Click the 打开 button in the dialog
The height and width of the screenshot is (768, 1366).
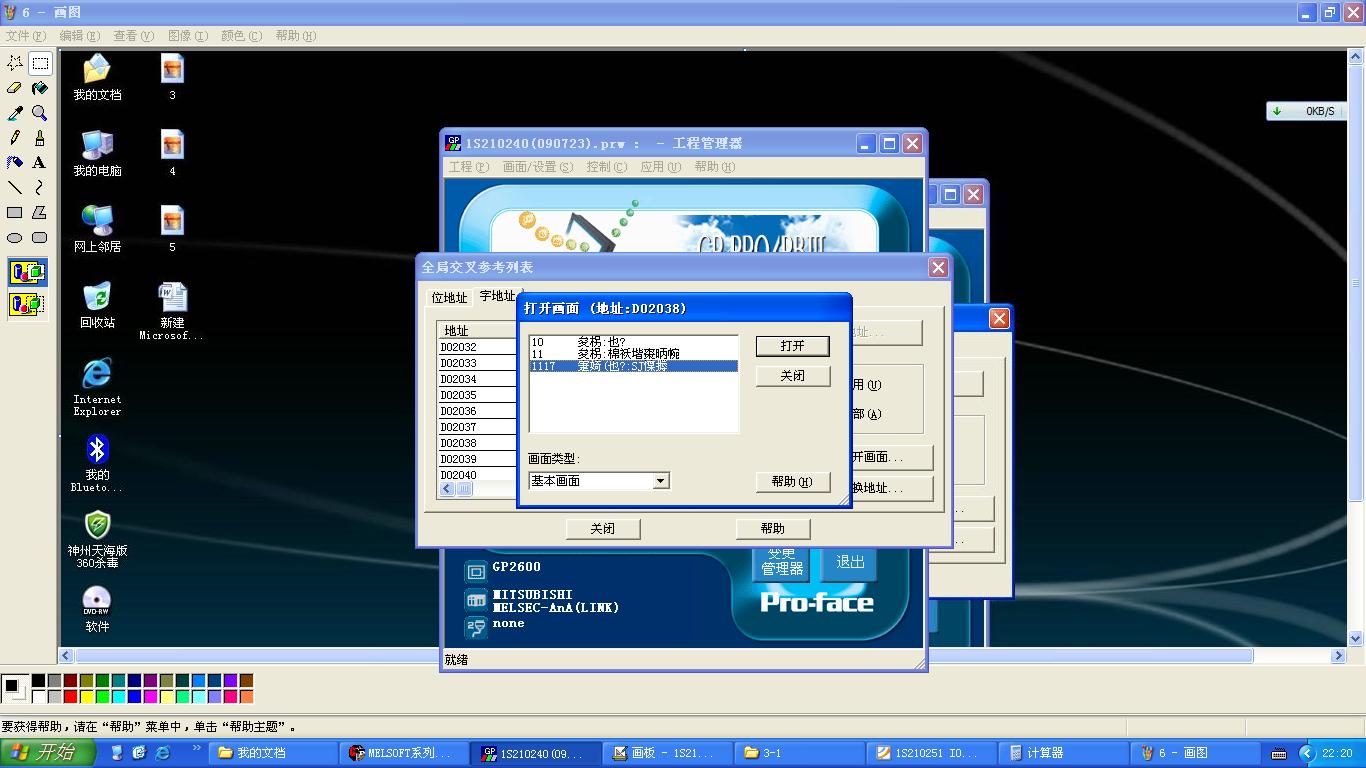coord(792,346)
